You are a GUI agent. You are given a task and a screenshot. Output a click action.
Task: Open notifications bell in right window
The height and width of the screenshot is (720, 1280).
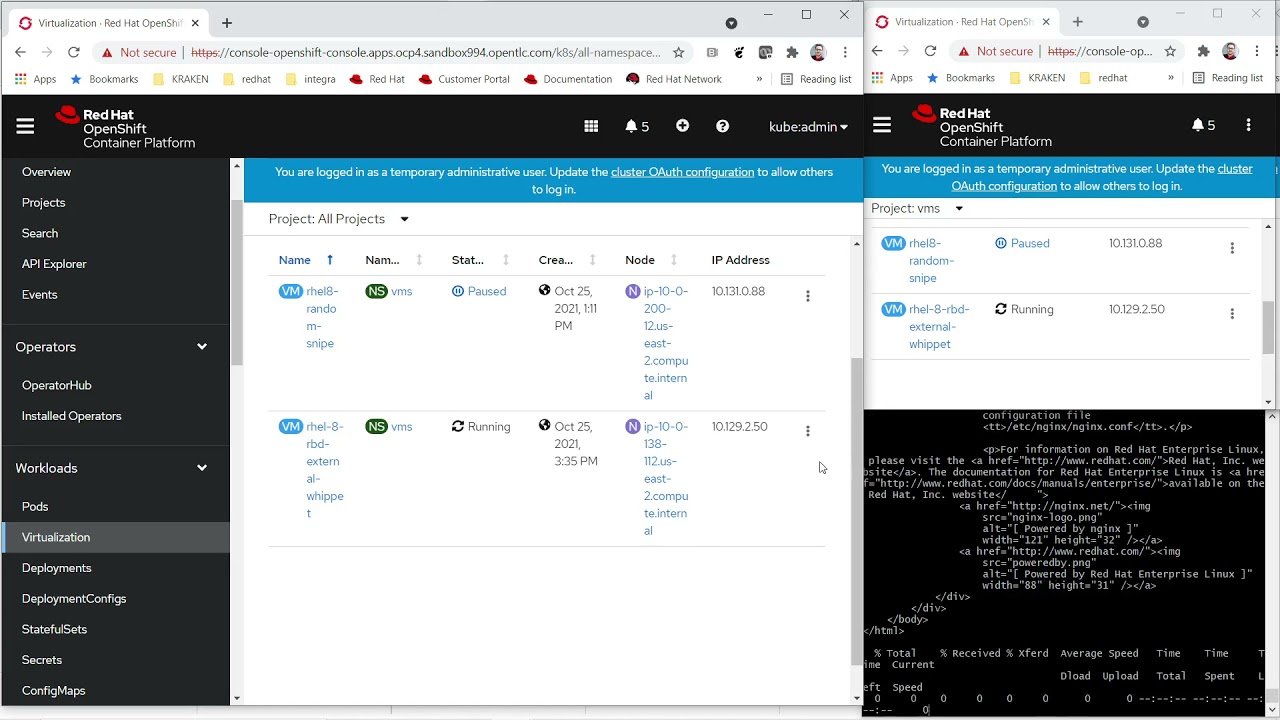point(1203,125)
